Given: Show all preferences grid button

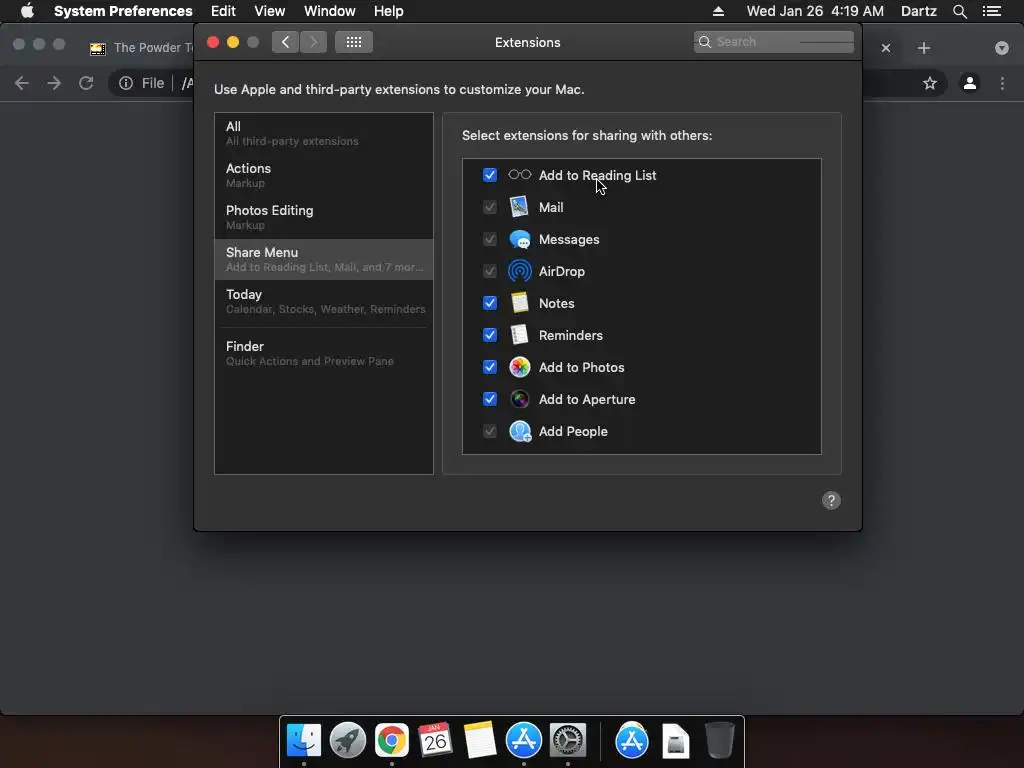Looking at the screenshot, I should (354, 42).
